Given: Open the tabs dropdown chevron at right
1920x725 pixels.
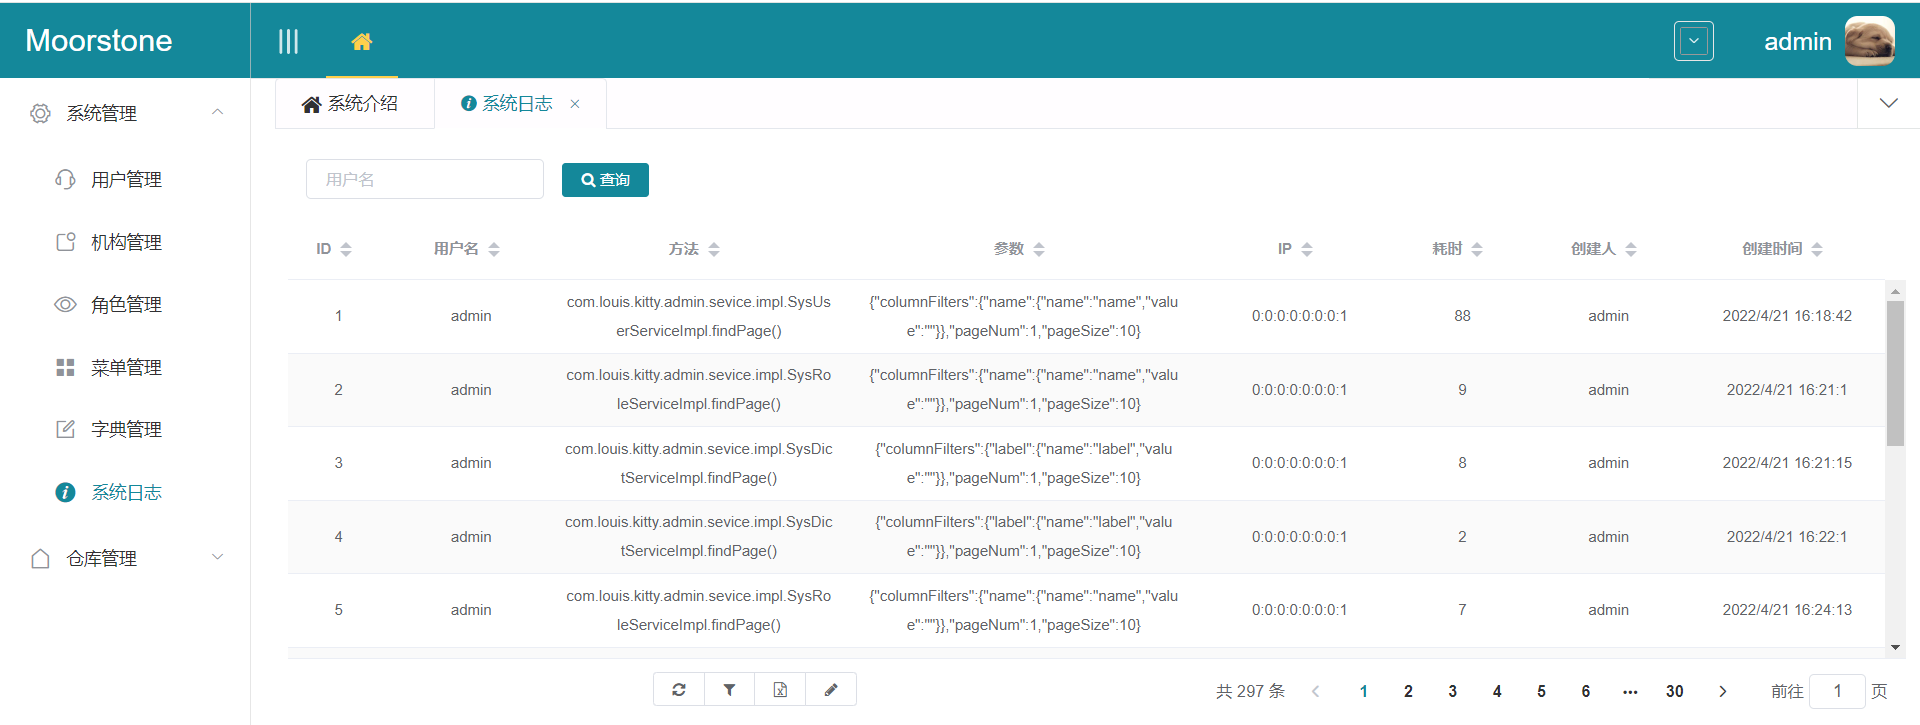Looking at the screenshot, I should pyautogui.click(x=1888, y=103).
